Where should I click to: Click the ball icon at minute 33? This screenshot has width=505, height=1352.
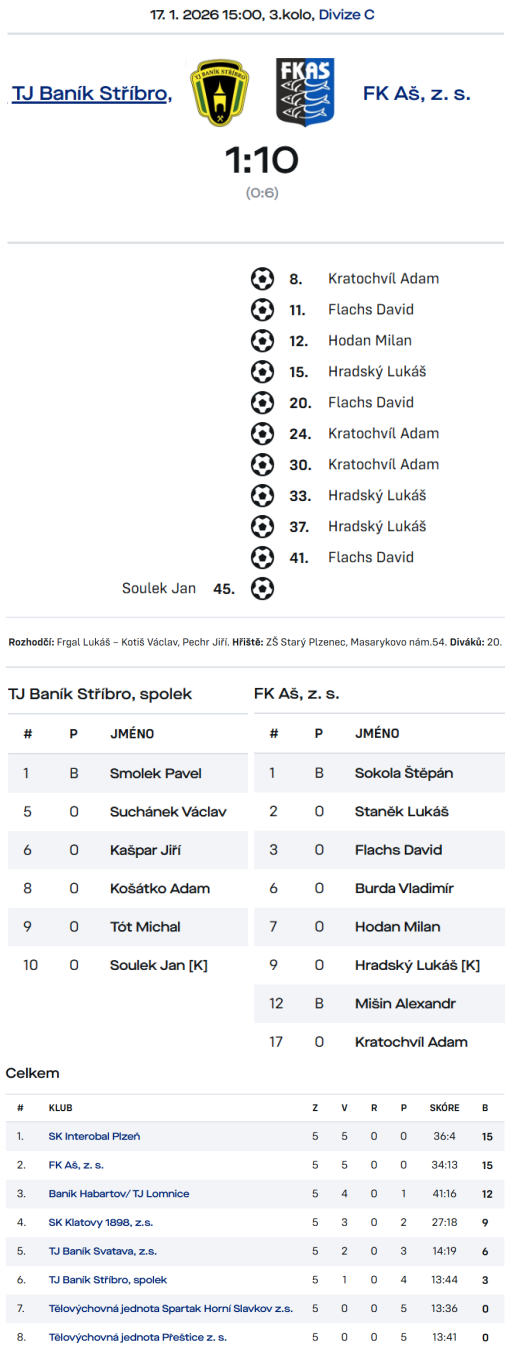point(262,496)
